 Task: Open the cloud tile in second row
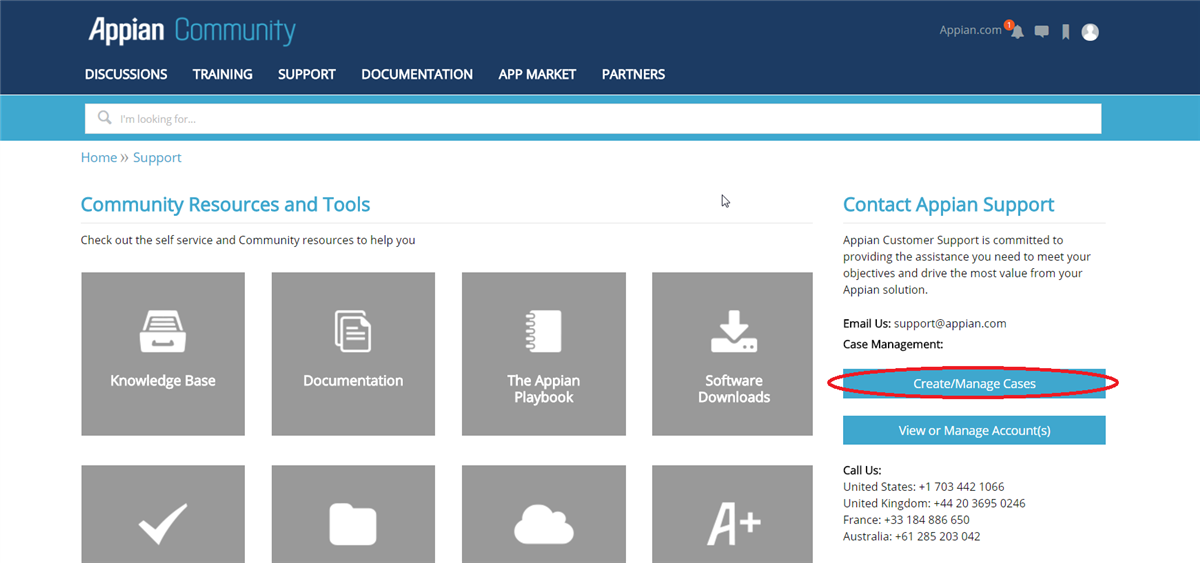(544, 514)
